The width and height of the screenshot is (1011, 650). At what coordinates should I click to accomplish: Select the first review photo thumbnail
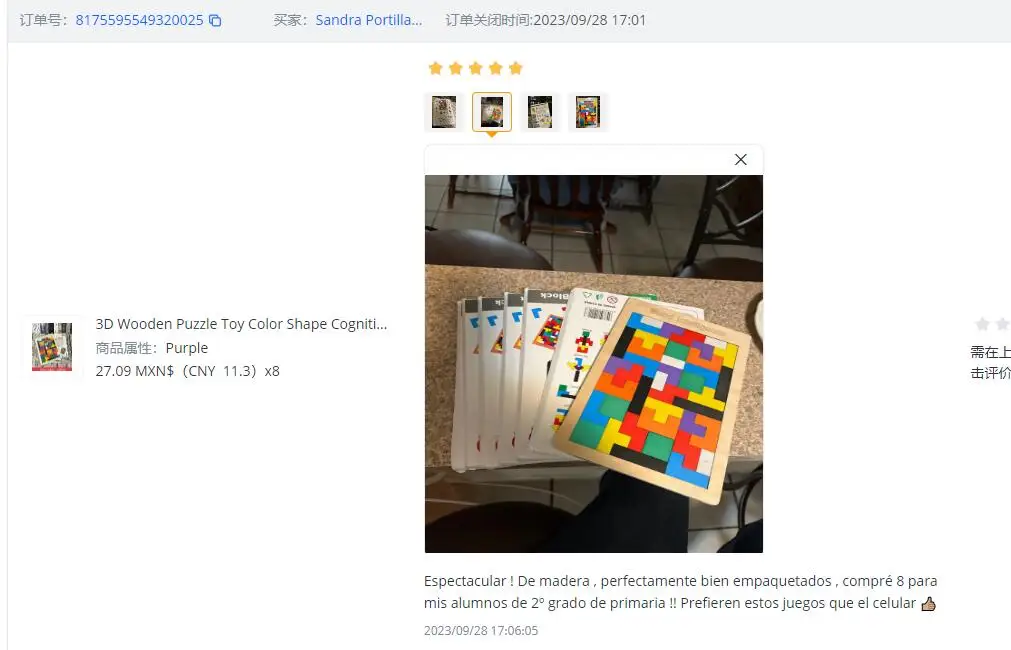pyautogui.click(x=444, y=112)
